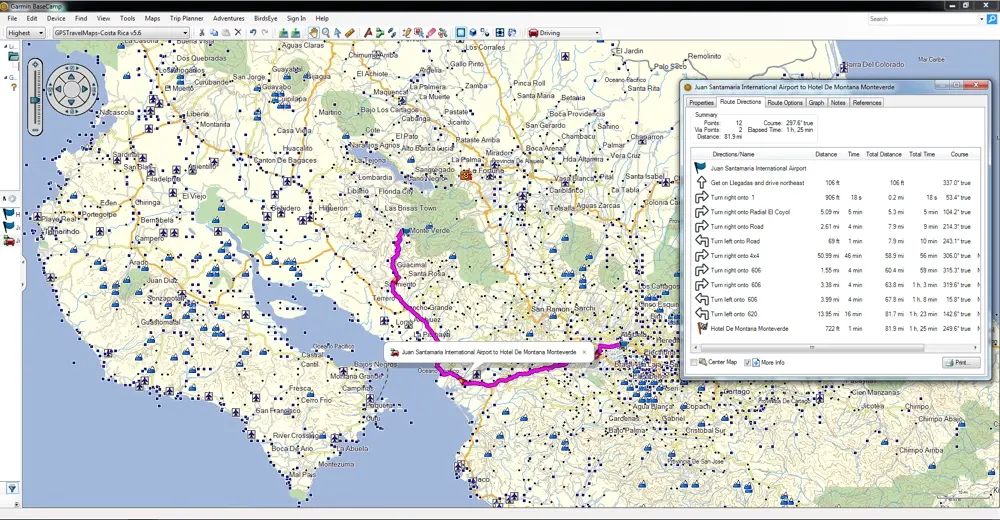1000x520 pixels.
Task: Click the Cut icon in the toolbar
Action: pos(202,33)
